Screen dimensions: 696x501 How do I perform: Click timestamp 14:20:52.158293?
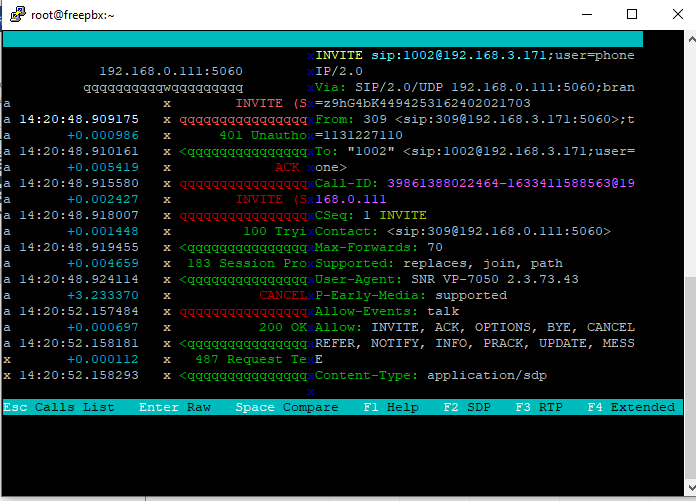(x=79, y=375)
